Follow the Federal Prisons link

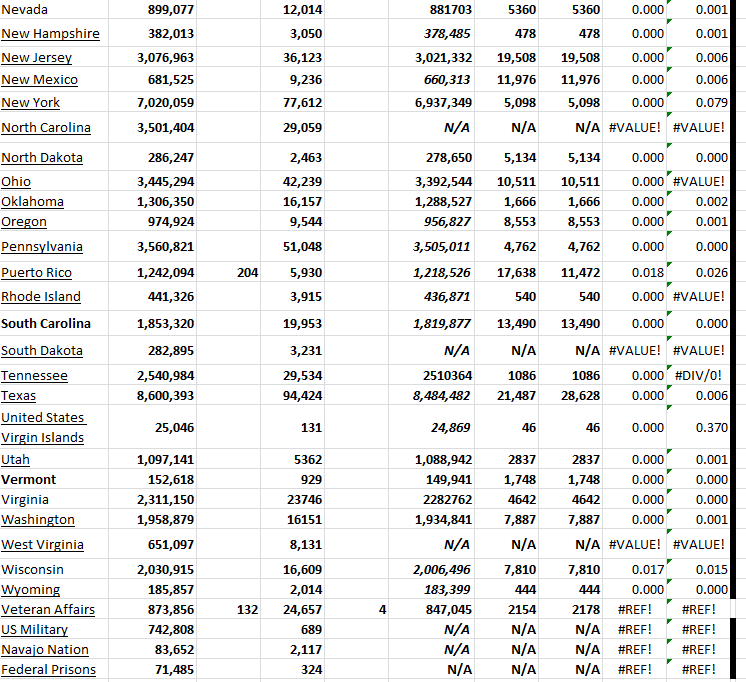[49, 669]
